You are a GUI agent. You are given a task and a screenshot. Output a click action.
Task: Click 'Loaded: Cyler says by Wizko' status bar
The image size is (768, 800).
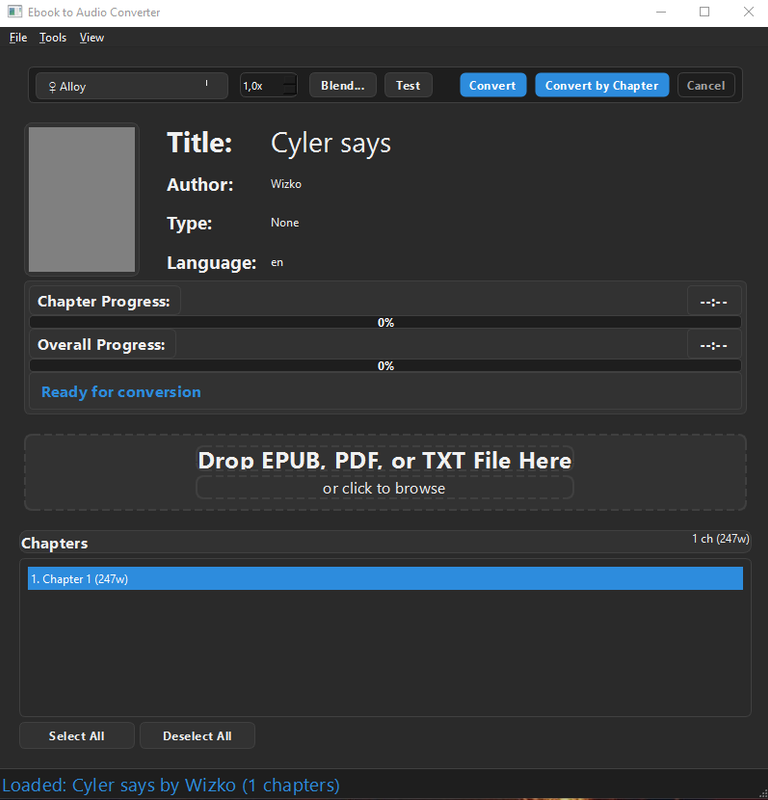[171, 785]
